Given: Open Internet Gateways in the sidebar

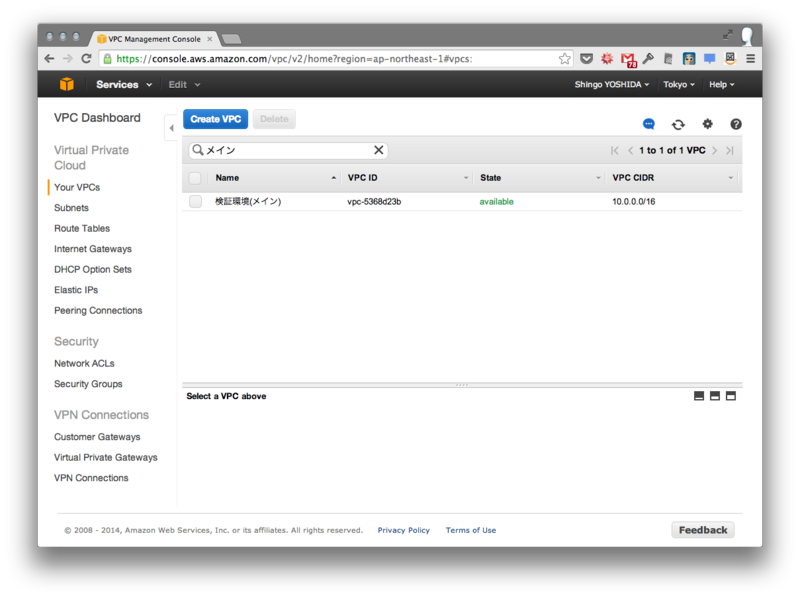Looking at the screenshot, I should tap(93, 248).
